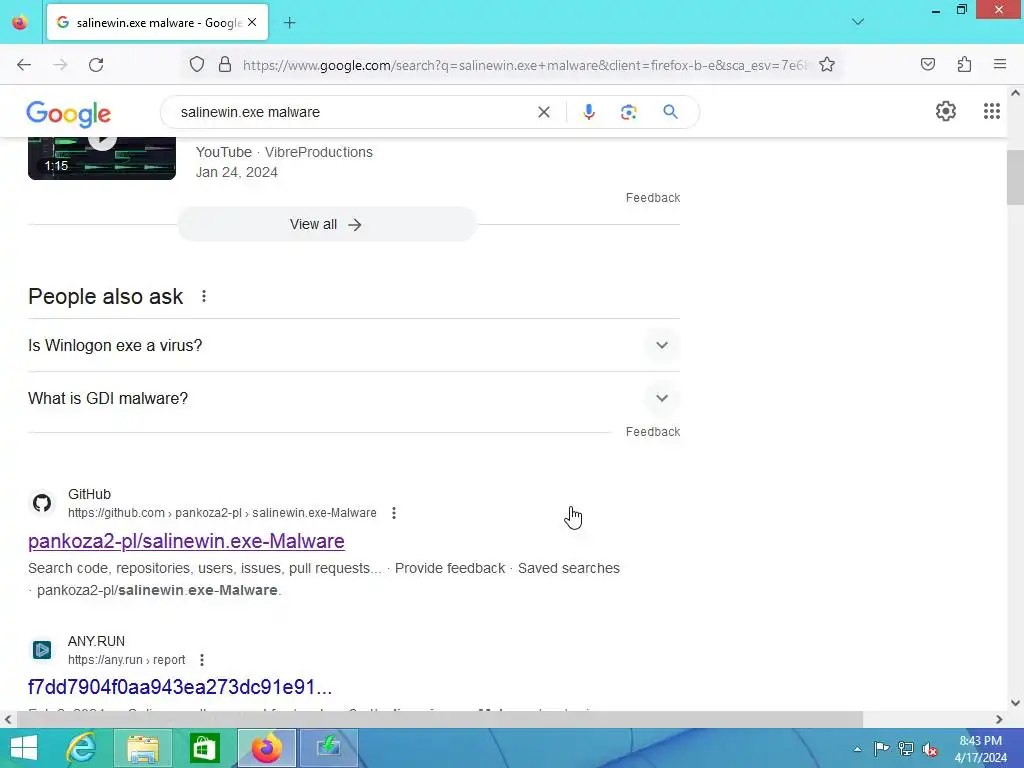
Task: Open the Windows Start button
Action: pos(24,748)
